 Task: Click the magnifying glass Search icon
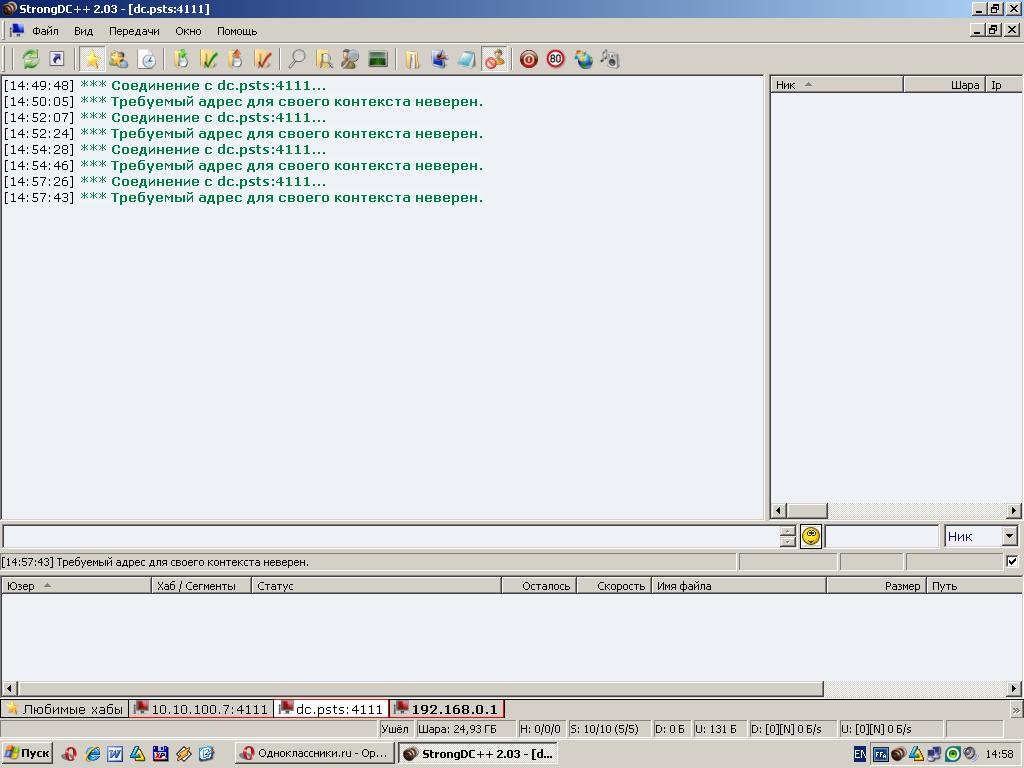click(x=297, y=59)
